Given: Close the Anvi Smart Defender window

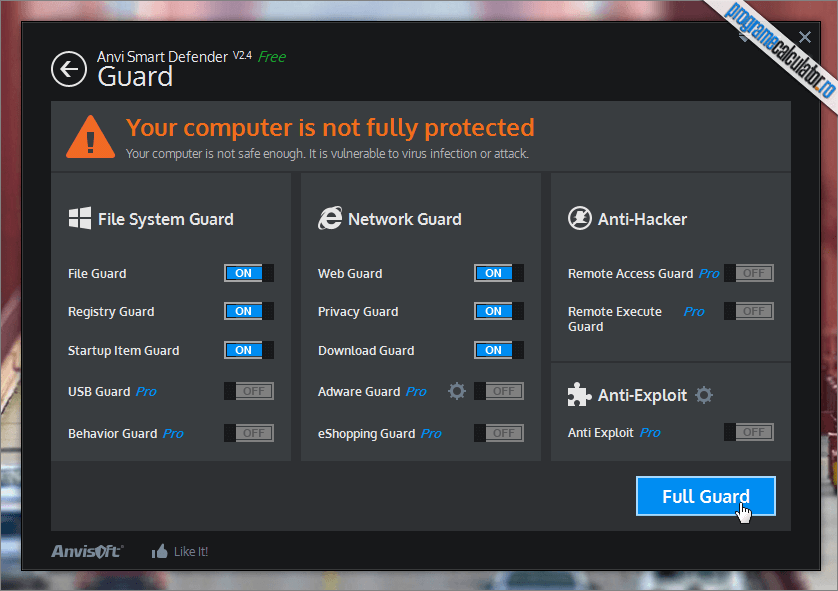Looking at the screenshot, I should coord(804,37).
